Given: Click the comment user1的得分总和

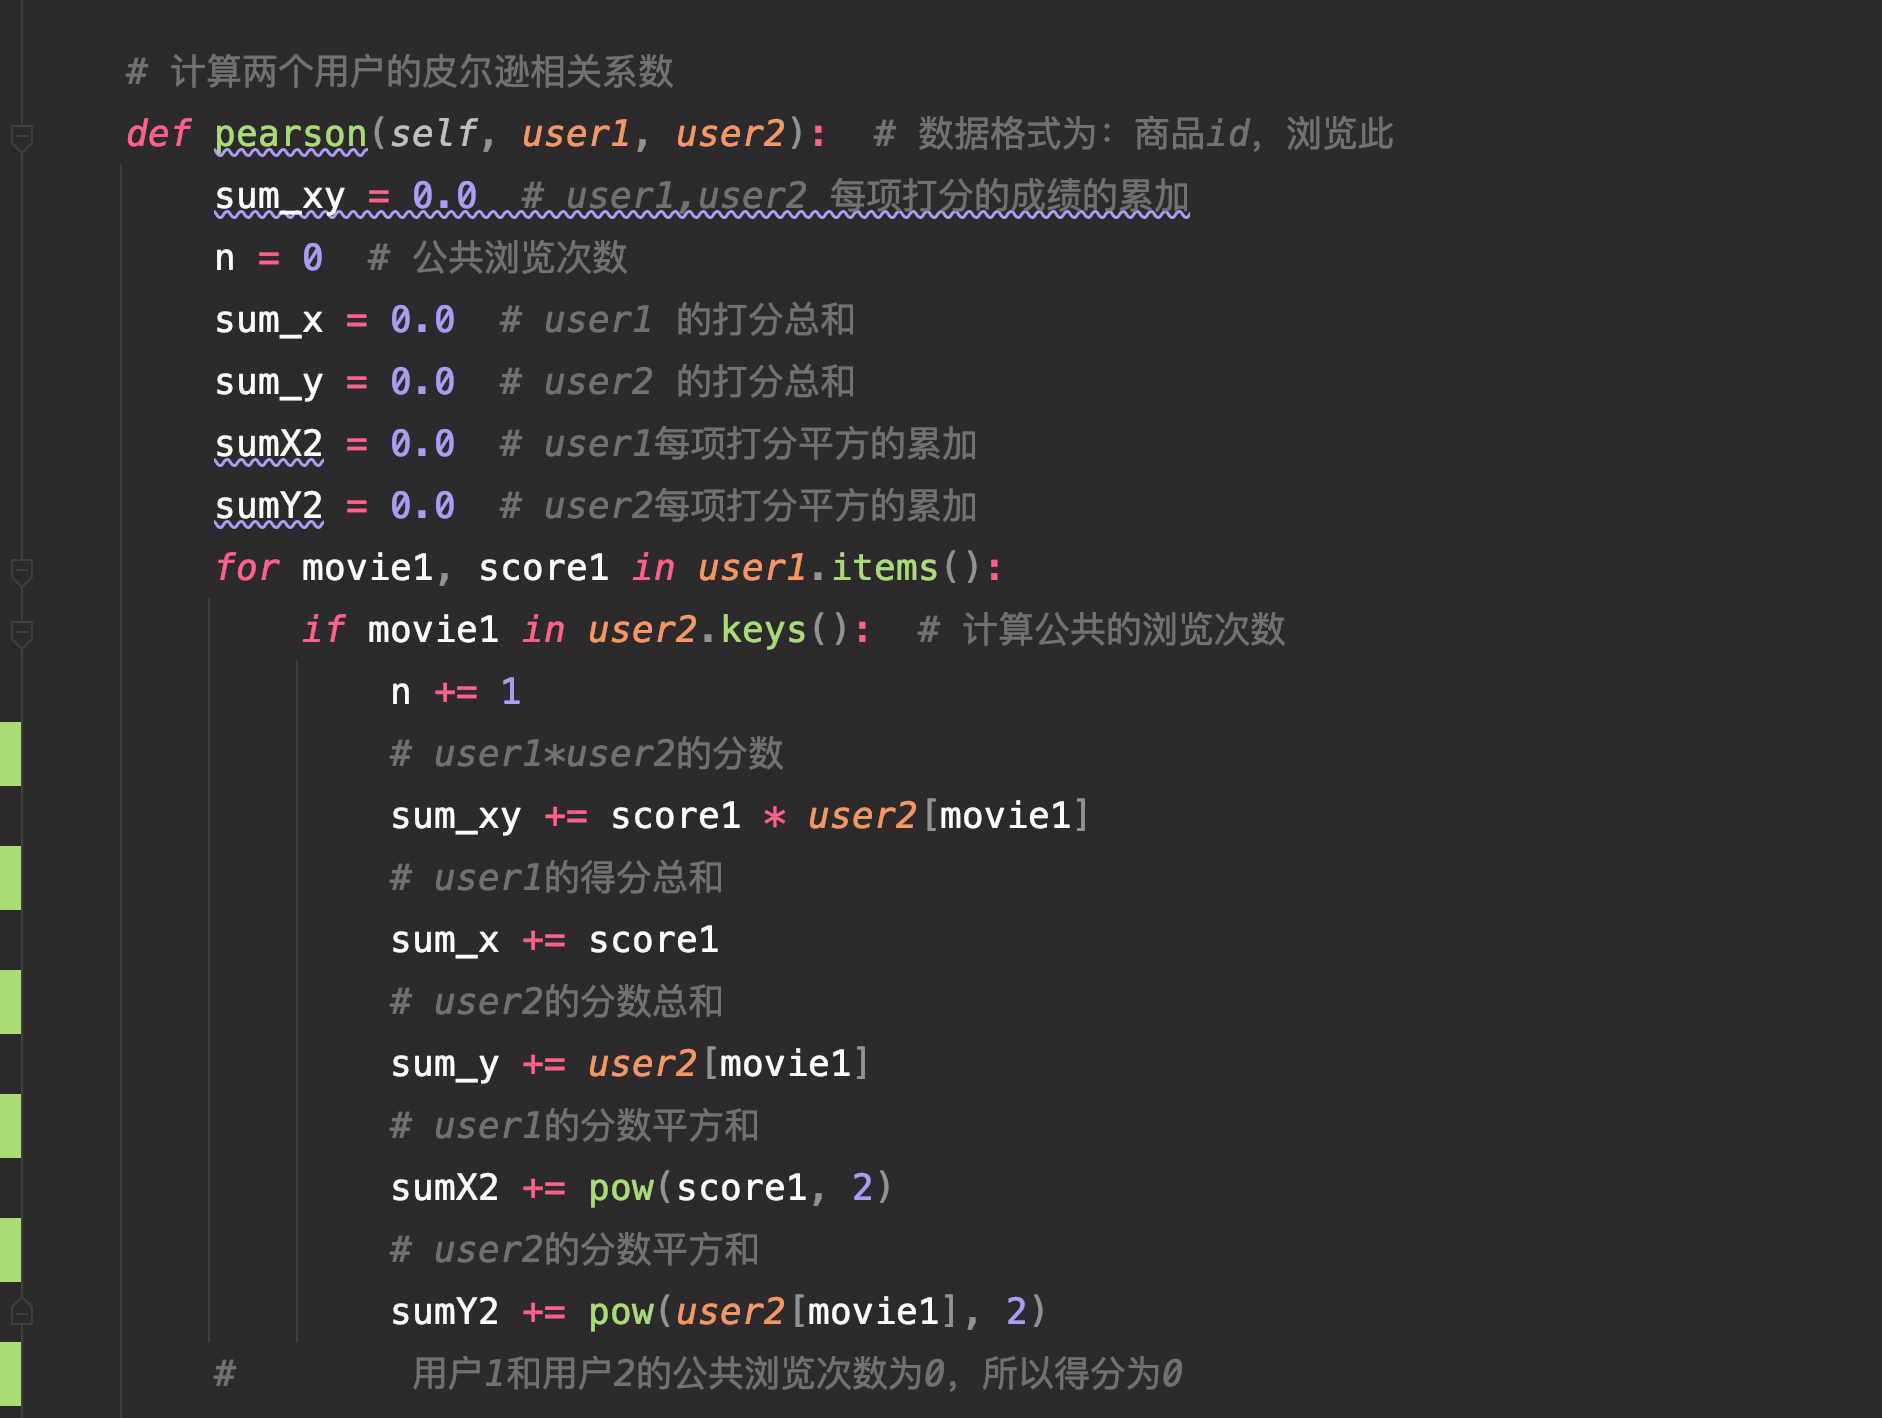Looking at the screenshot, I should pos(556,878).
